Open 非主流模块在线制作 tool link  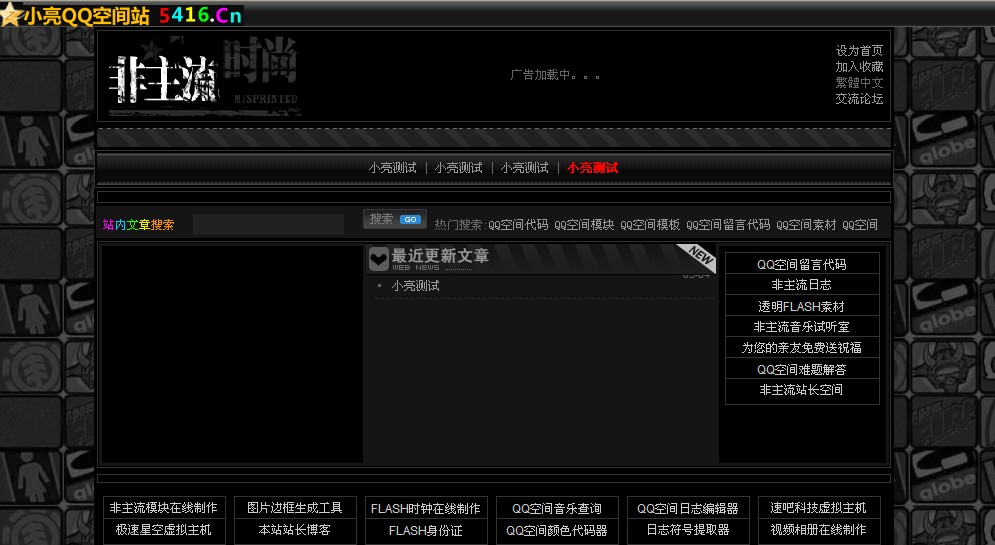164,508
